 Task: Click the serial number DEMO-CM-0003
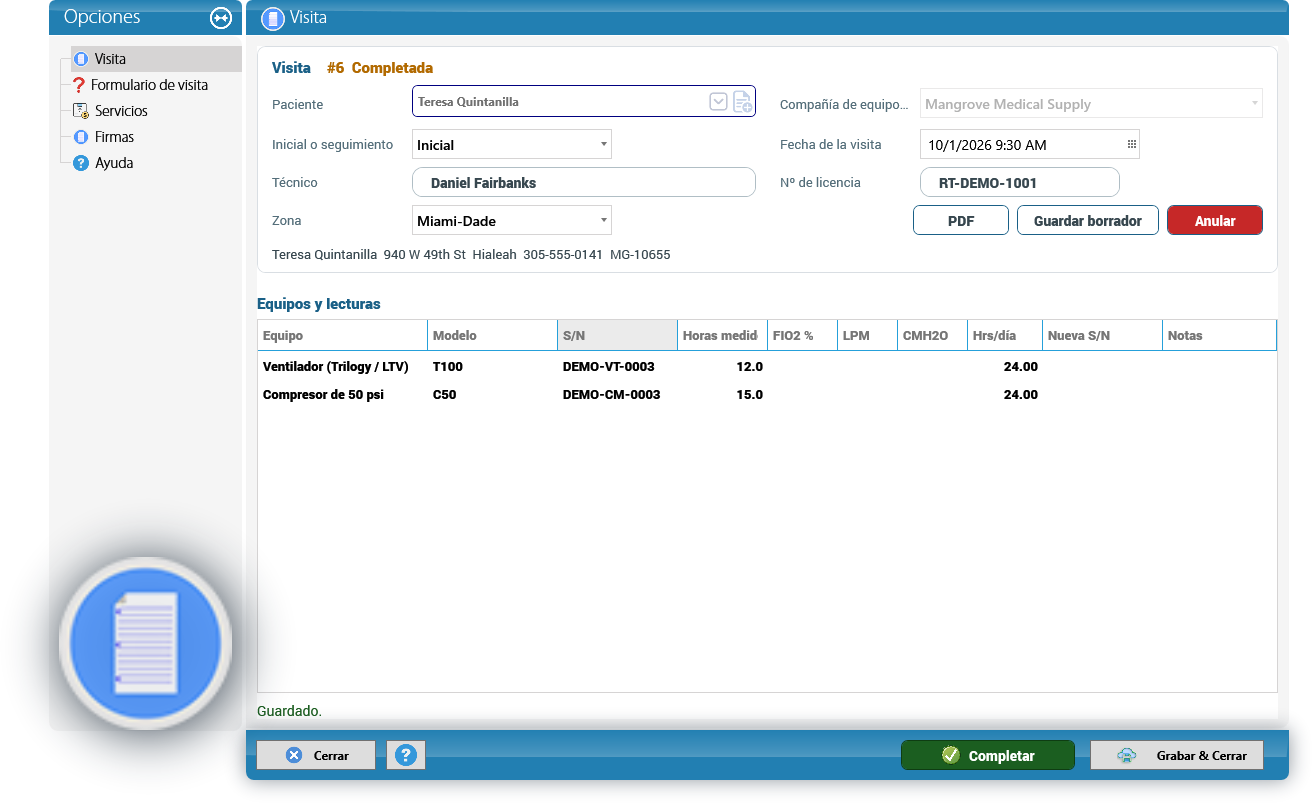point(612,394)
